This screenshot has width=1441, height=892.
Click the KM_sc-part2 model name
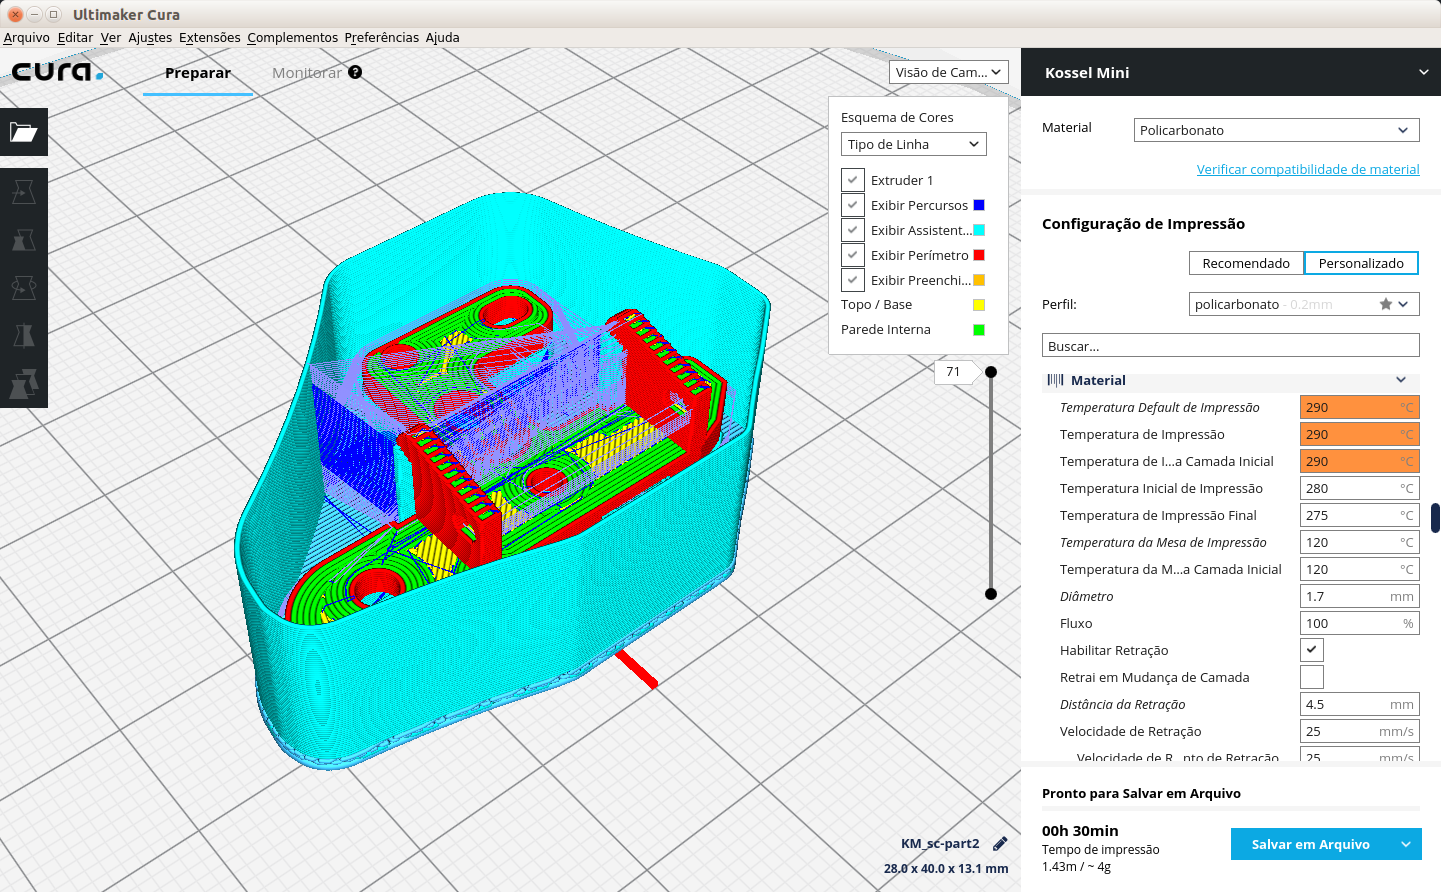(940, 844)
